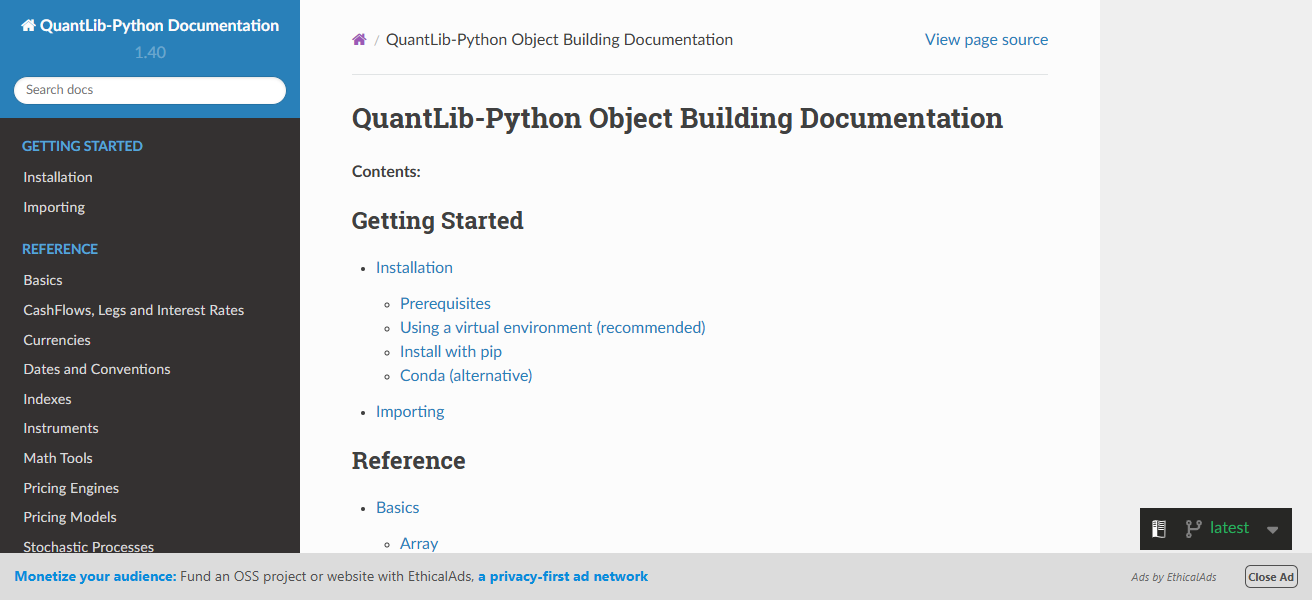Open the Array link under Basics
Viewport: 1312px width, 600px height.
tap(418, 543)
